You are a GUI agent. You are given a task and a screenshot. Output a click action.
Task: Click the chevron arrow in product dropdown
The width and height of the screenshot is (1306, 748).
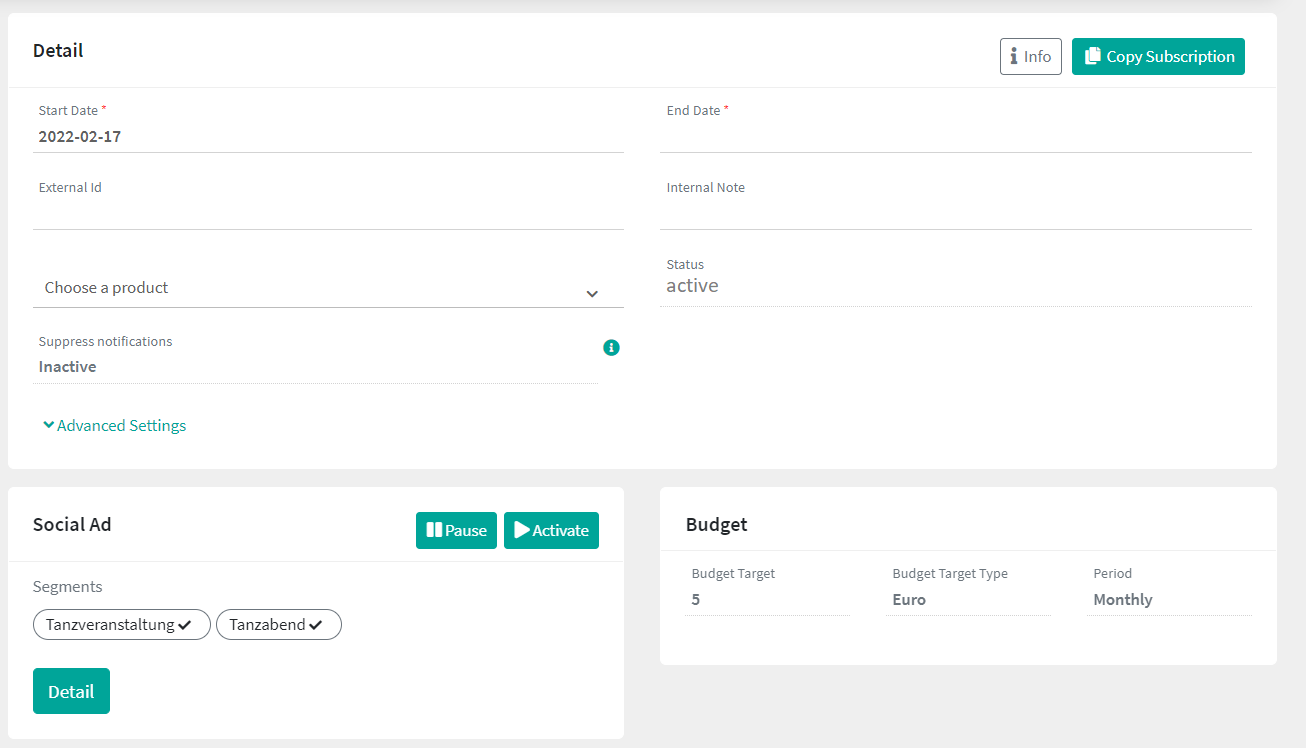[x=592, y=294]
